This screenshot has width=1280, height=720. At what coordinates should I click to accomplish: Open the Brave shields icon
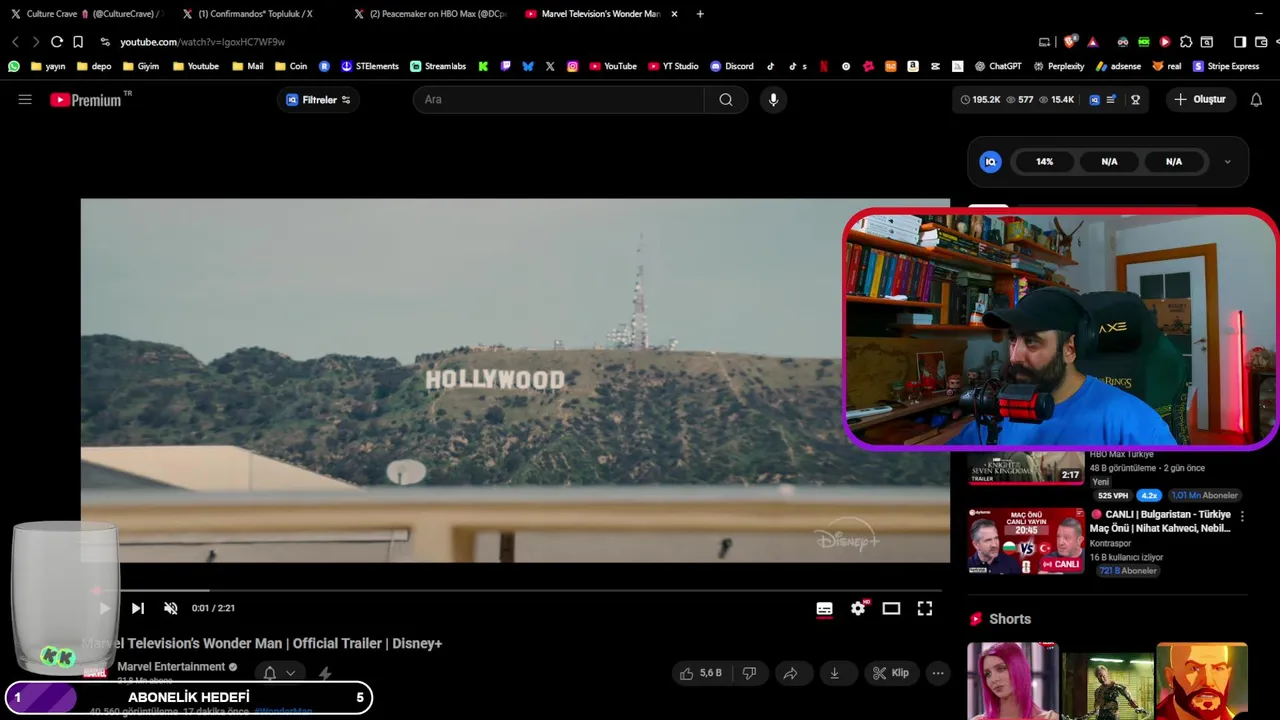(x=1070, y=42)
